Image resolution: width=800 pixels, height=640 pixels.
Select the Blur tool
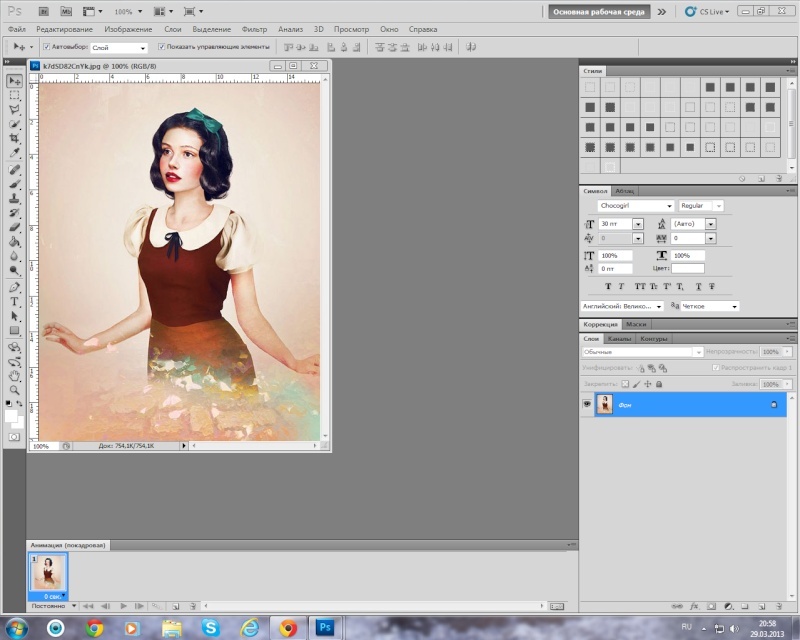click(x=14, y=256)
